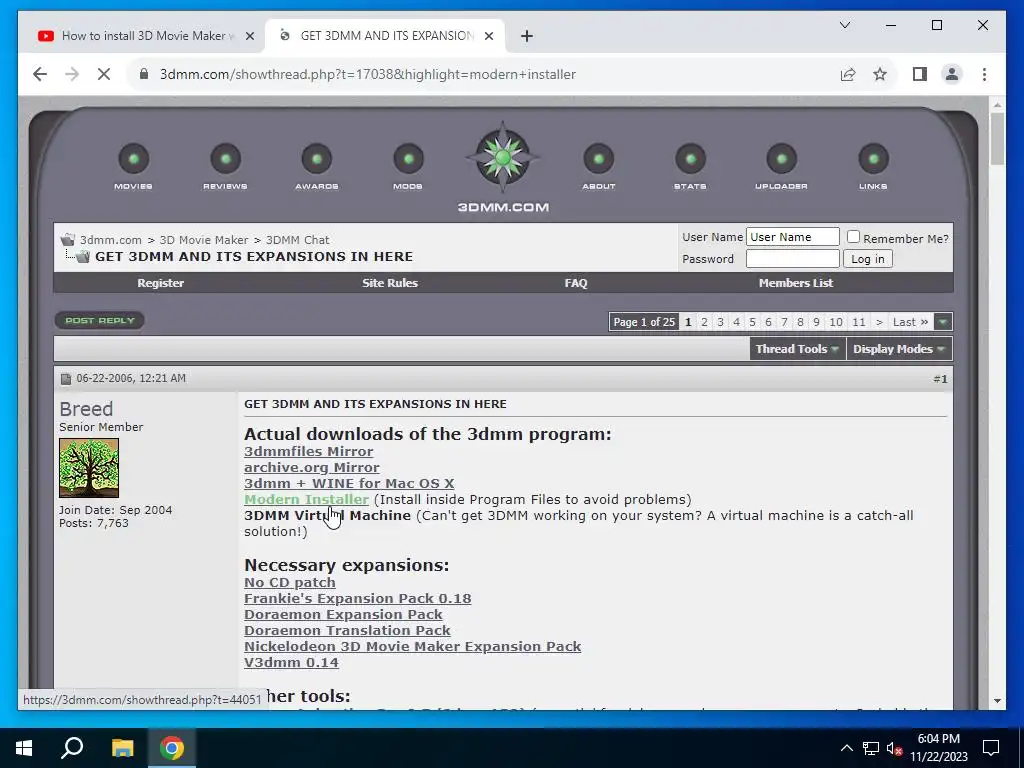Click the muted volume tray icon
Screen dimensions: 1024x768
895,748
